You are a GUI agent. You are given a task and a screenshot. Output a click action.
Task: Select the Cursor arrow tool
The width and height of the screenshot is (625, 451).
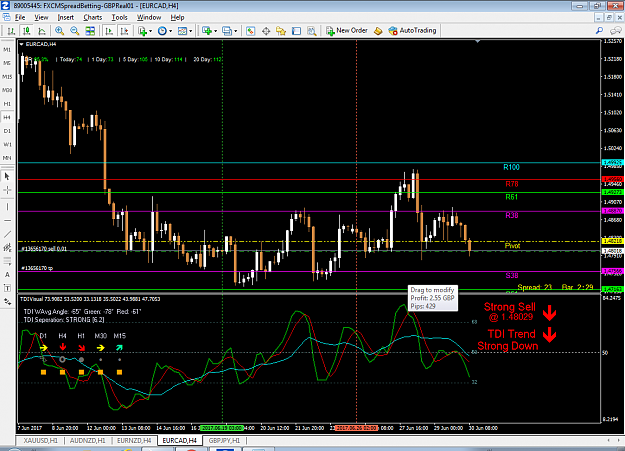(7, 176)
